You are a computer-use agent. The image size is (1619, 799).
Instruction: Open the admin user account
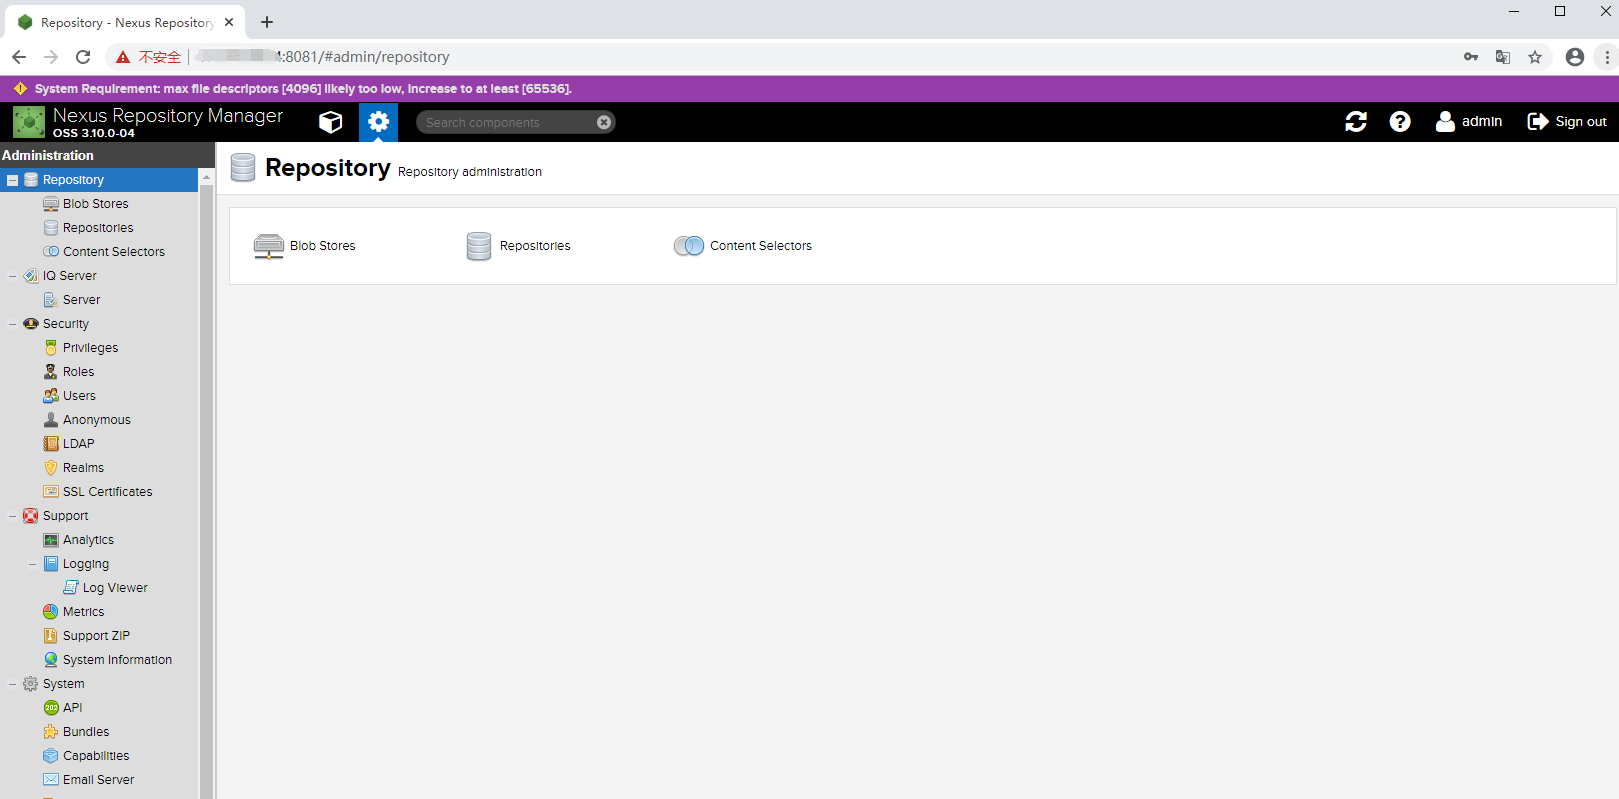[1469, 122]
